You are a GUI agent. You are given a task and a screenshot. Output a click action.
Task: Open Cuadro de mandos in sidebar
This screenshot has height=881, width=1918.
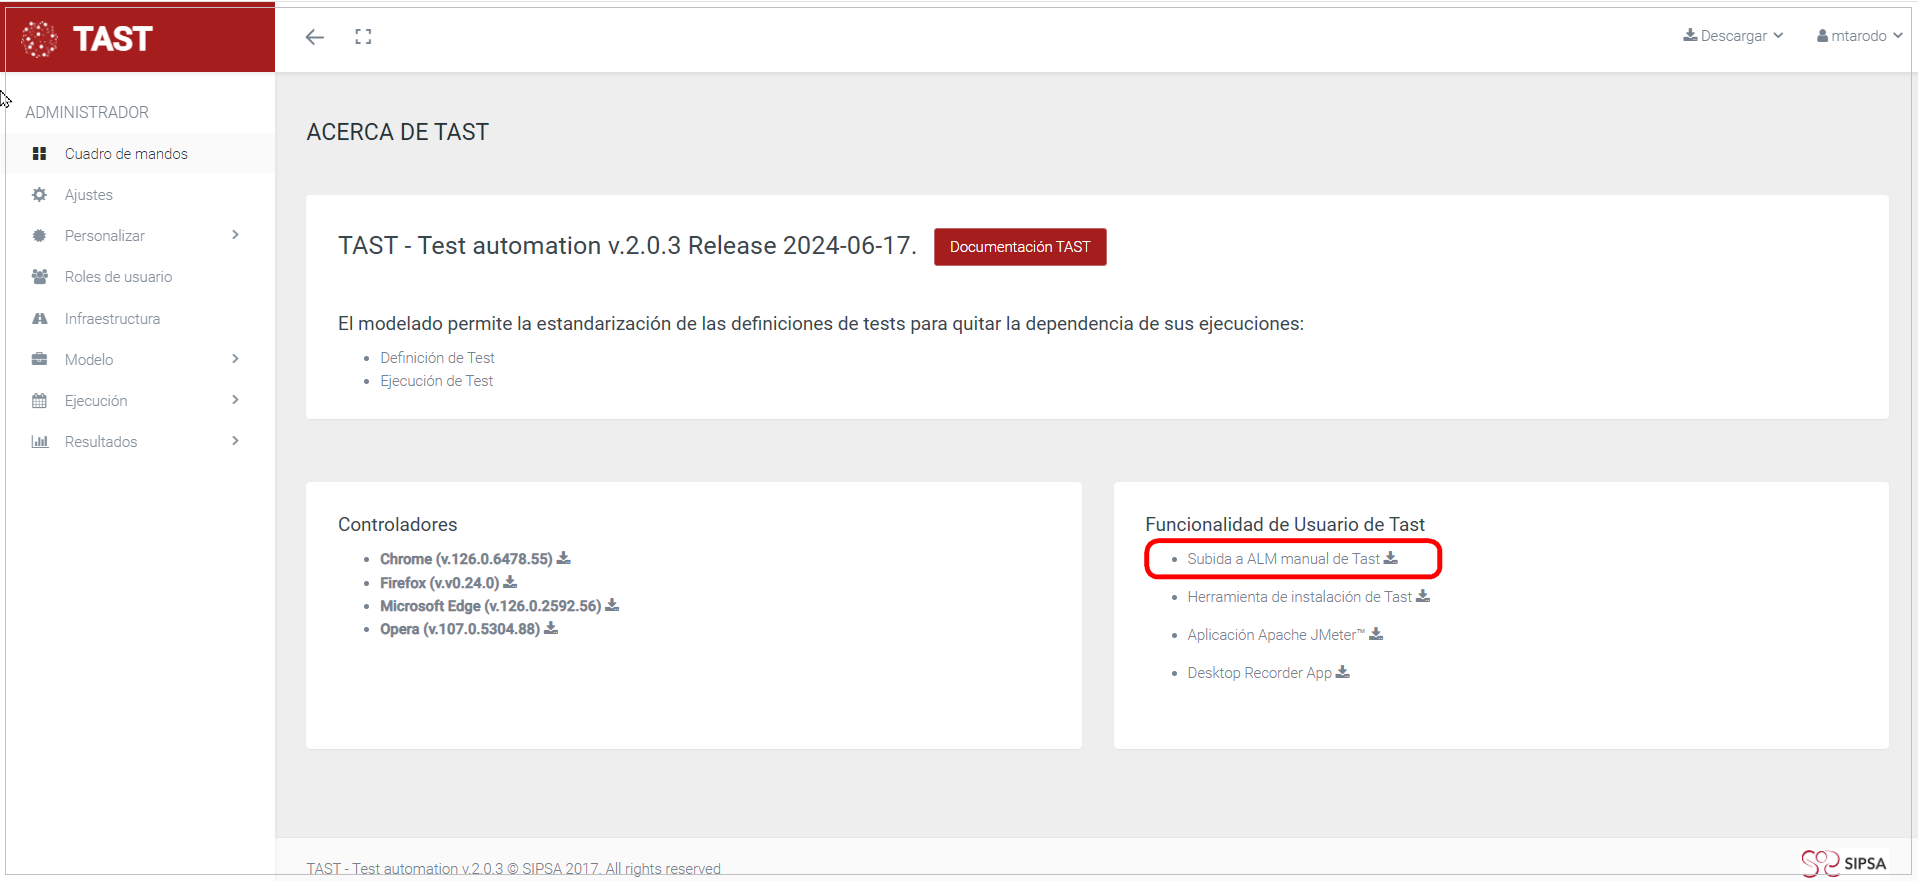click(x=126, y=154)
